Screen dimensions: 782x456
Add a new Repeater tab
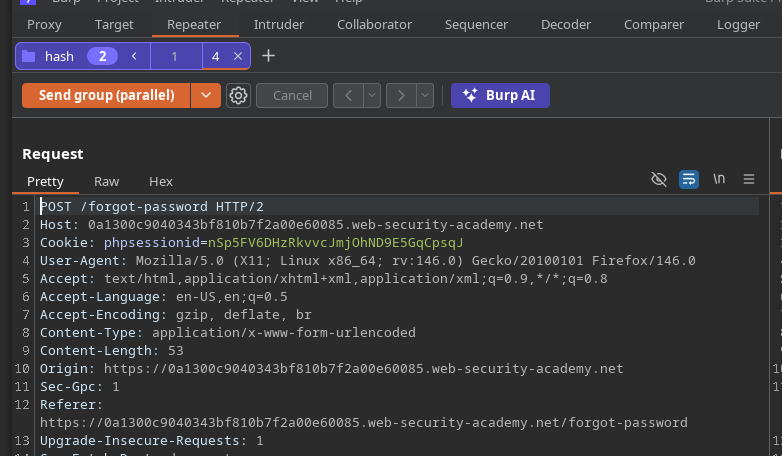(268, 56)
